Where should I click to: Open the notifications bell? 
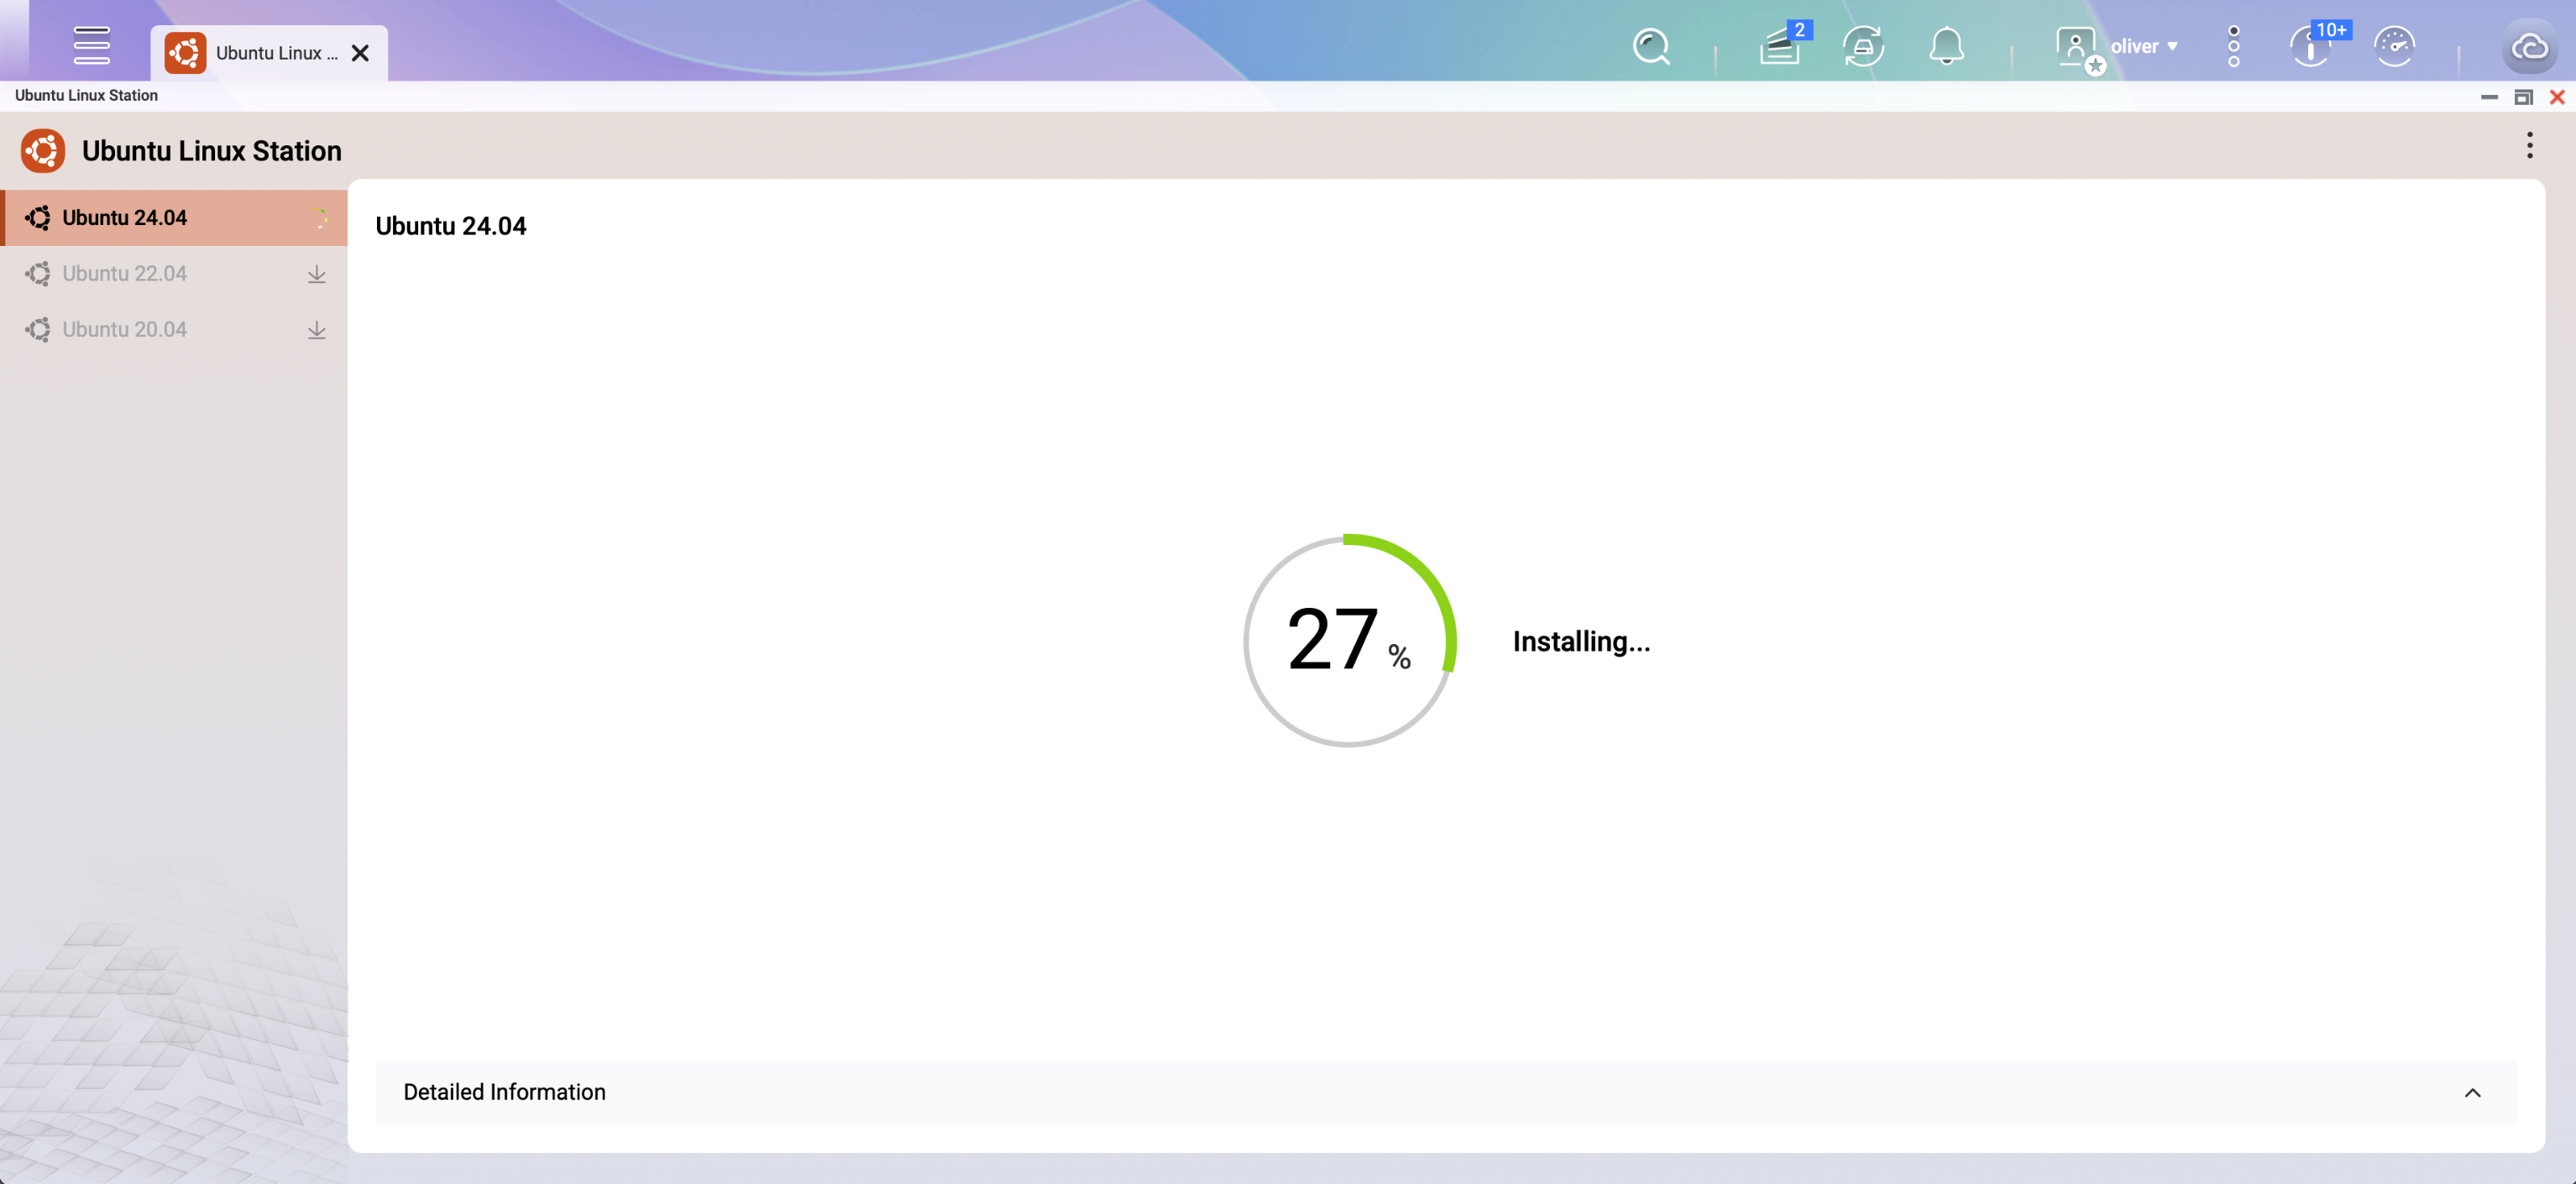1945,46
